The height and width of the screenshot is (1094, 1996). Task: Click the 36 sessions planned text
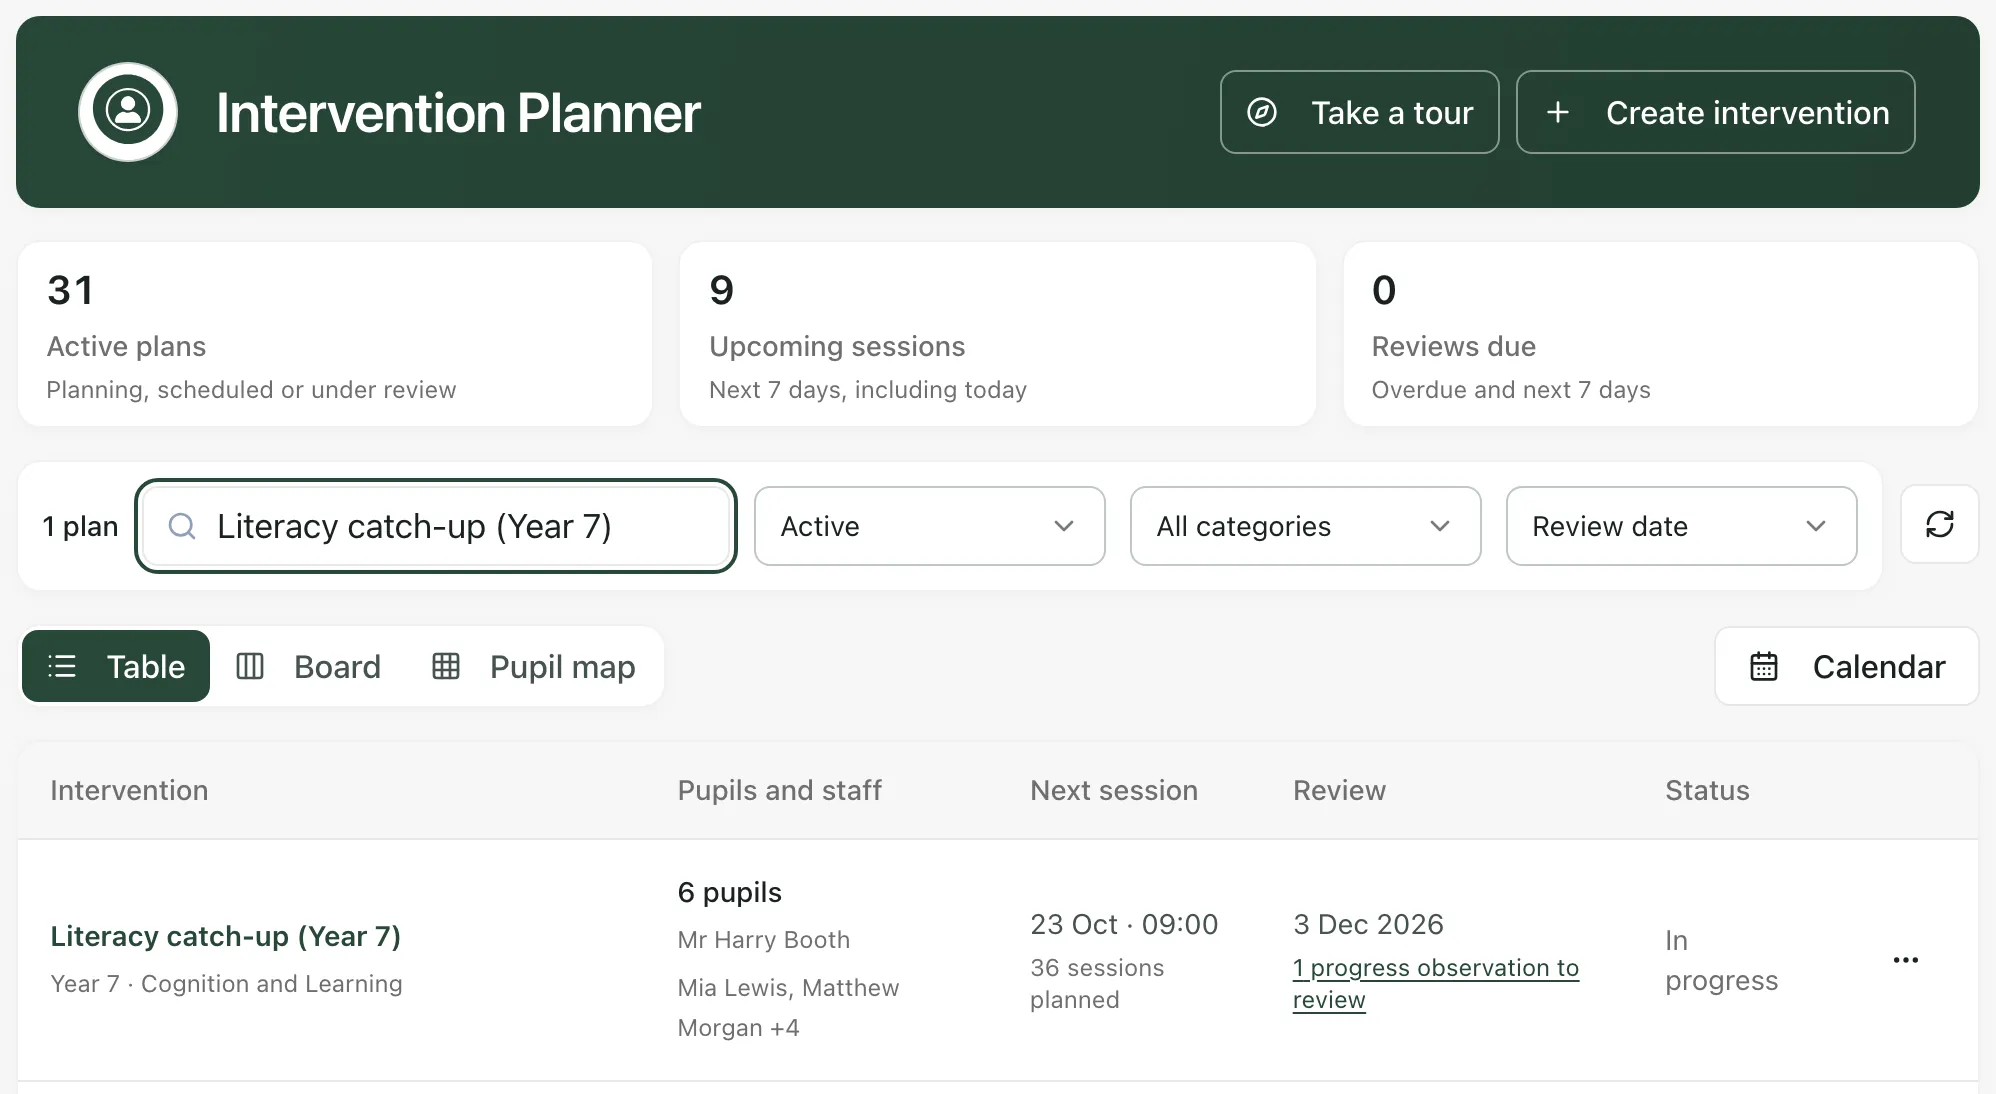tap(1097, 984)
